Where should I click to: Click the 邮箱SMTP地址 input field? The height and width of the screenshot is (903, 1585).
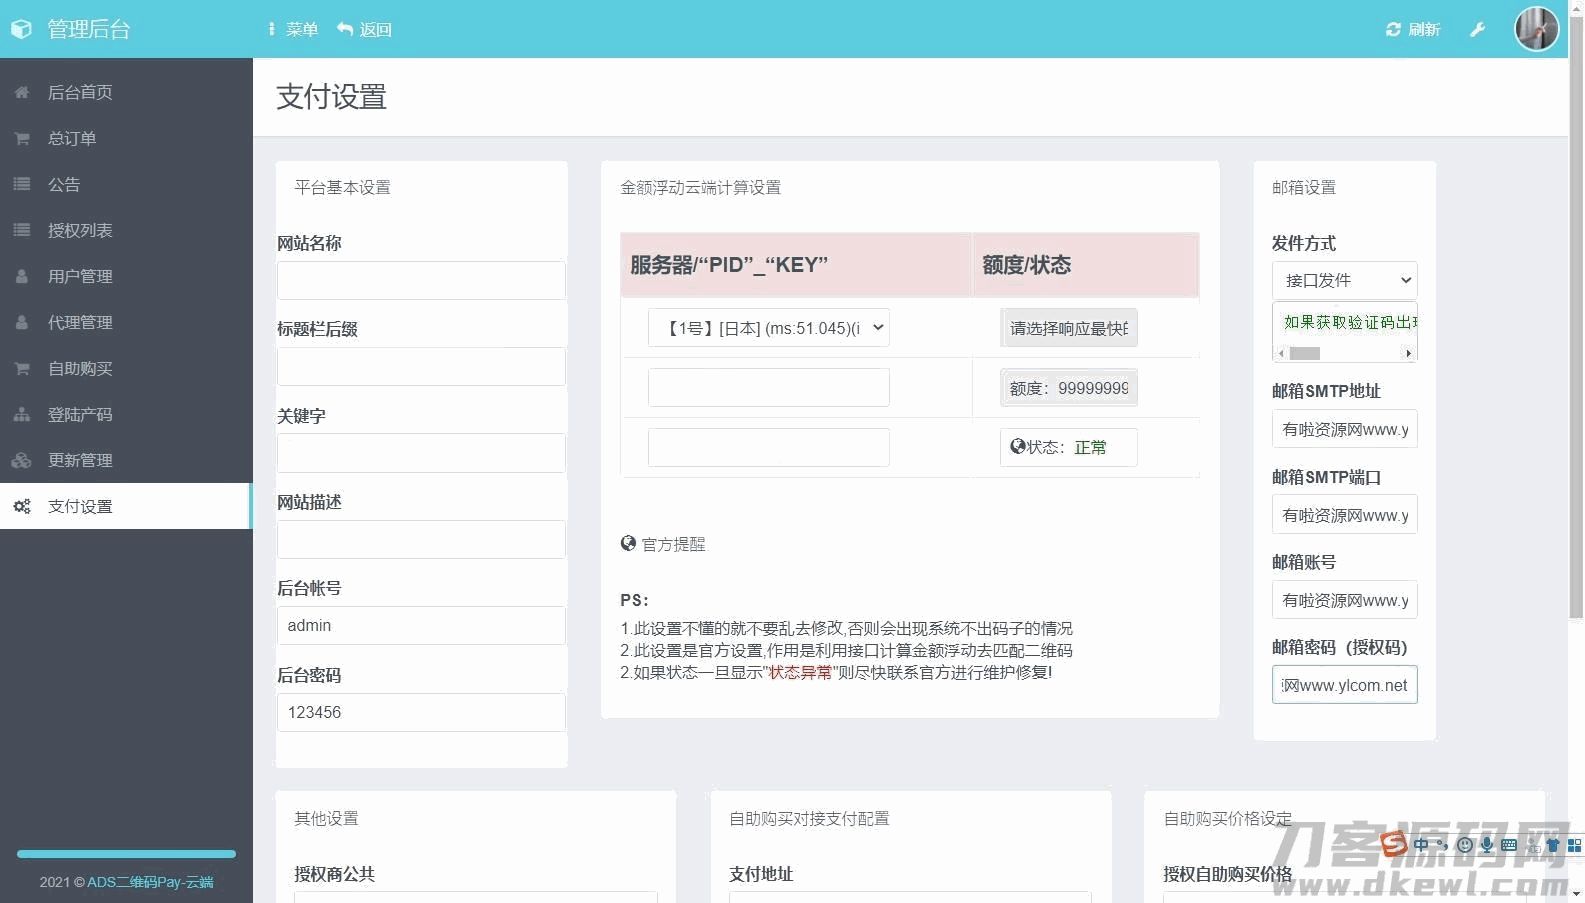1344,429
